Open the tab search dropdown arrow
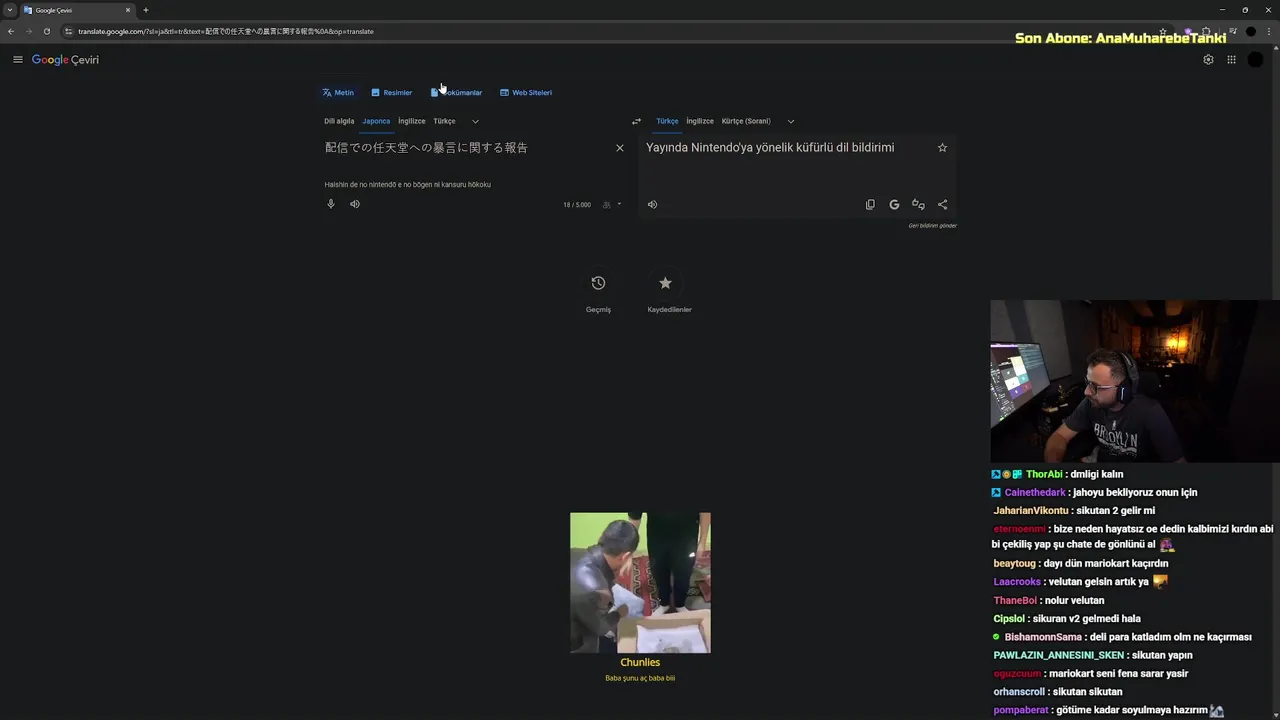Image resolution: width=1280 pixels, height=720 pixels. [x=9, y=10]
